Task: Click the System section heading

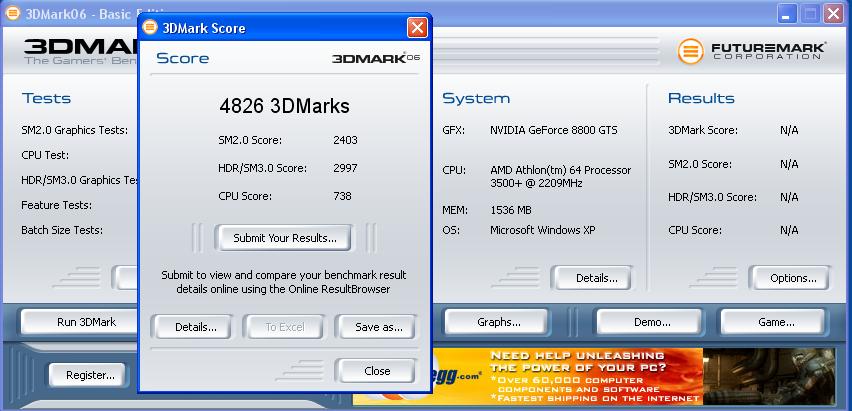Action: coord(476,98)
